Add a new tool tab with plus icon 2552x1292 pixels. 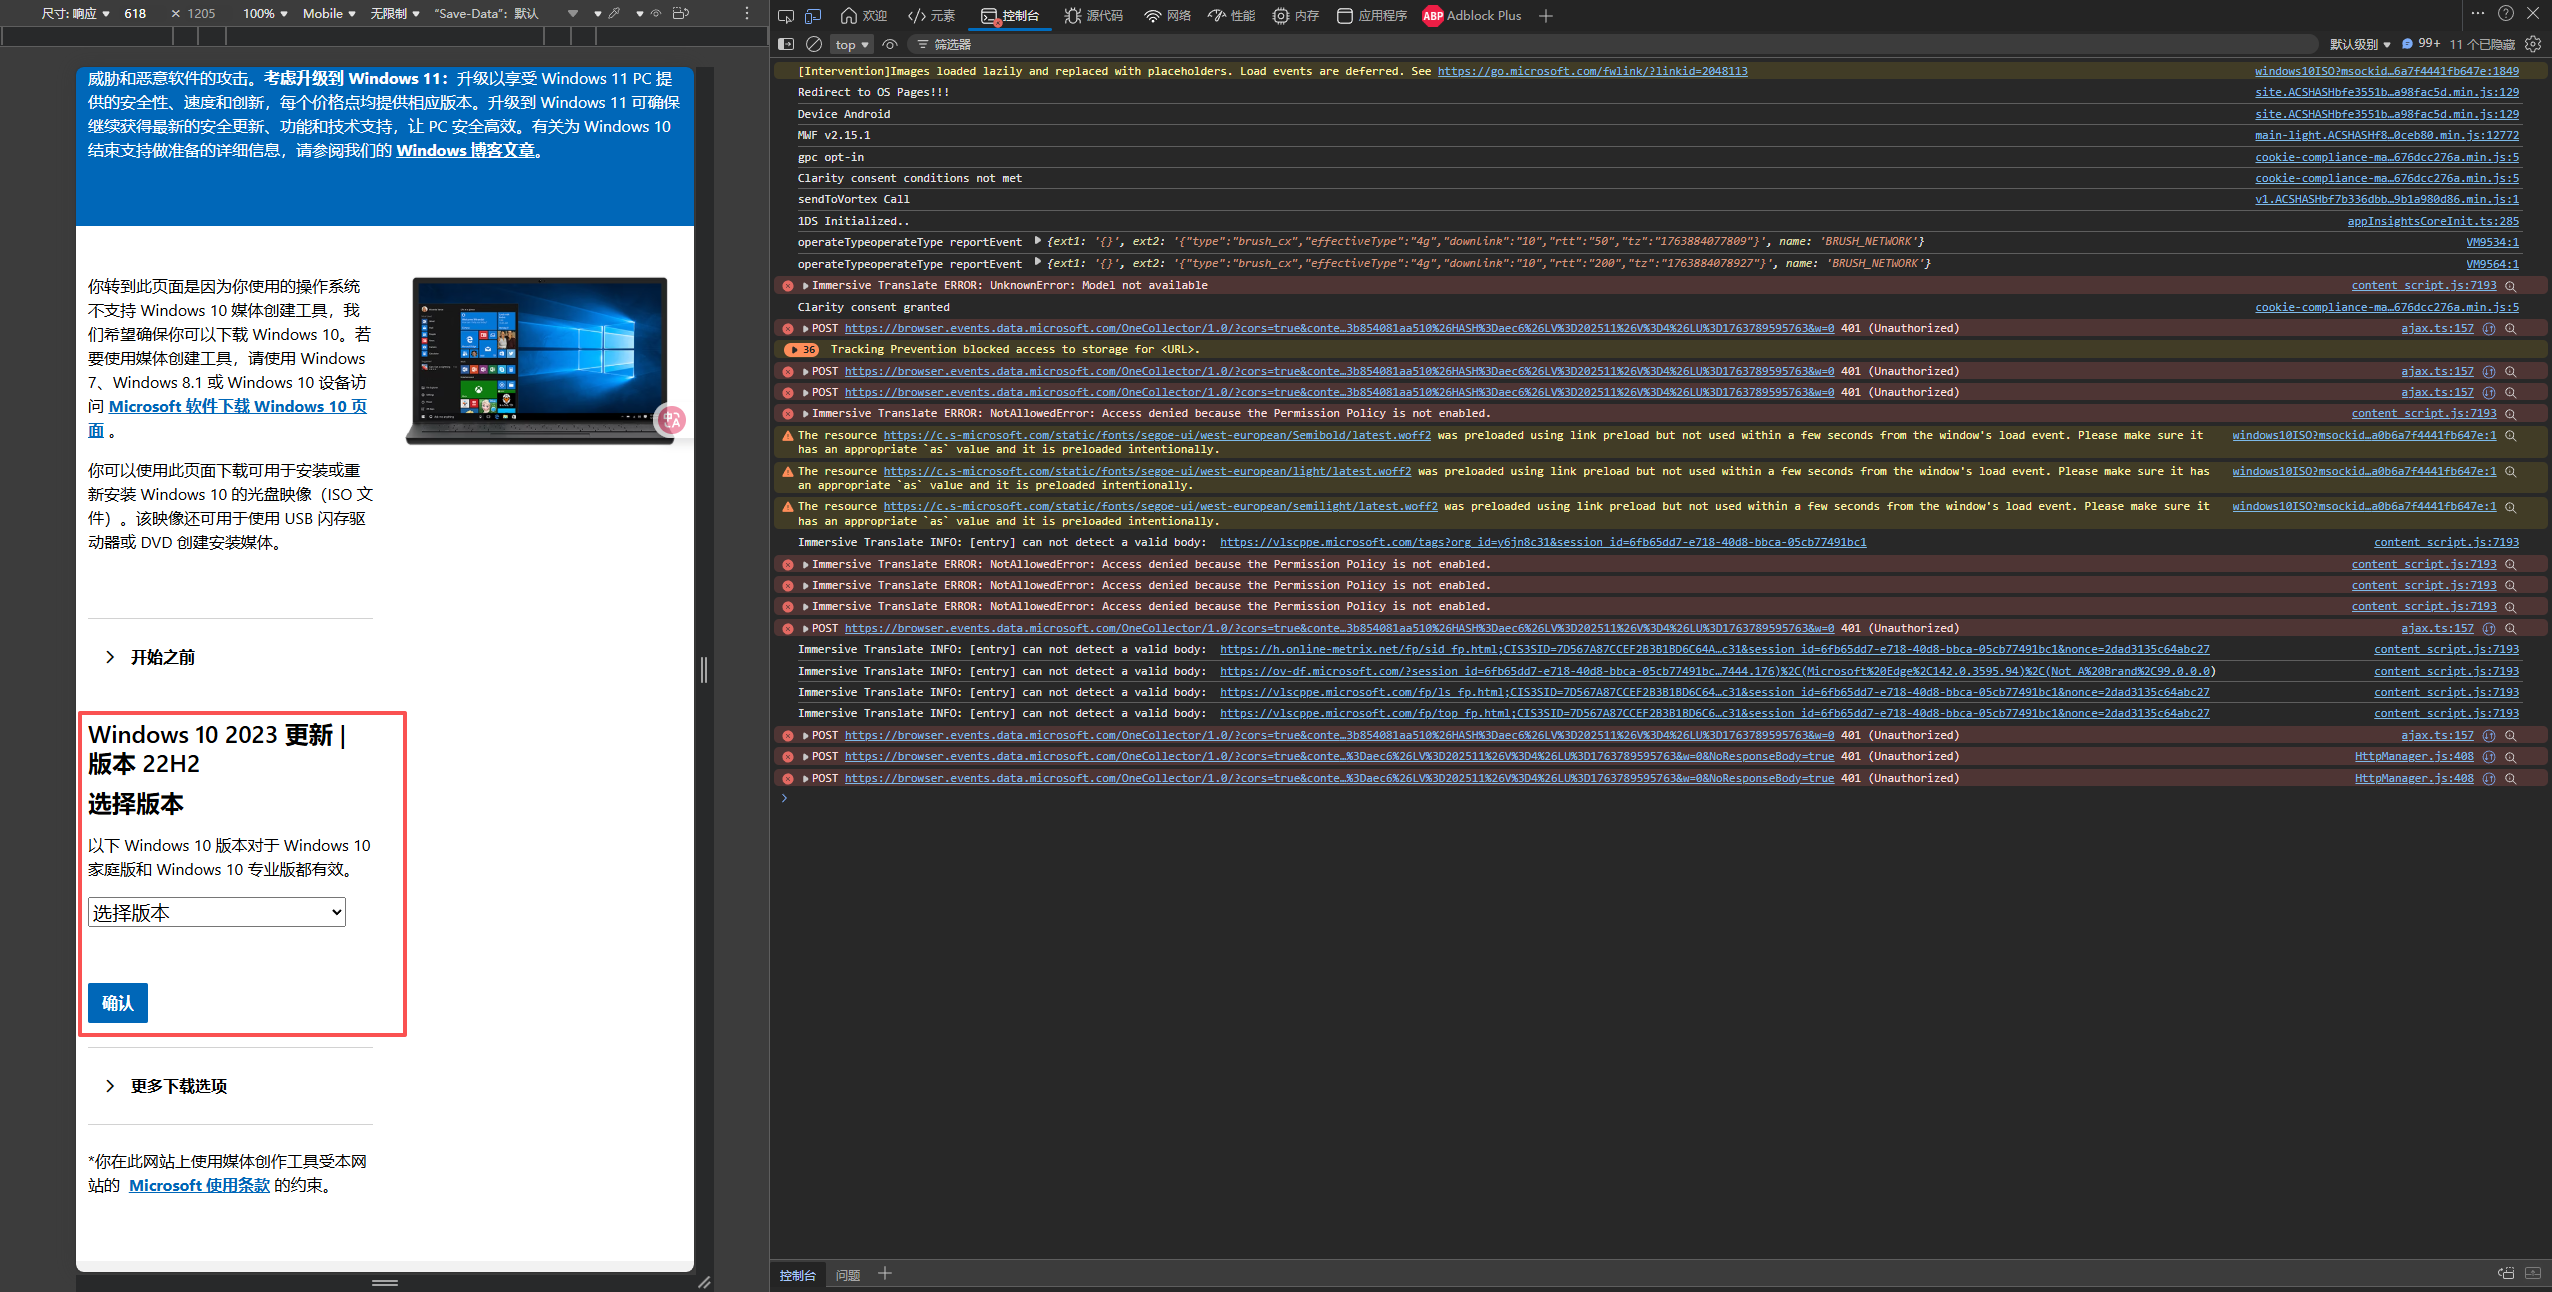click(1546, 16)
